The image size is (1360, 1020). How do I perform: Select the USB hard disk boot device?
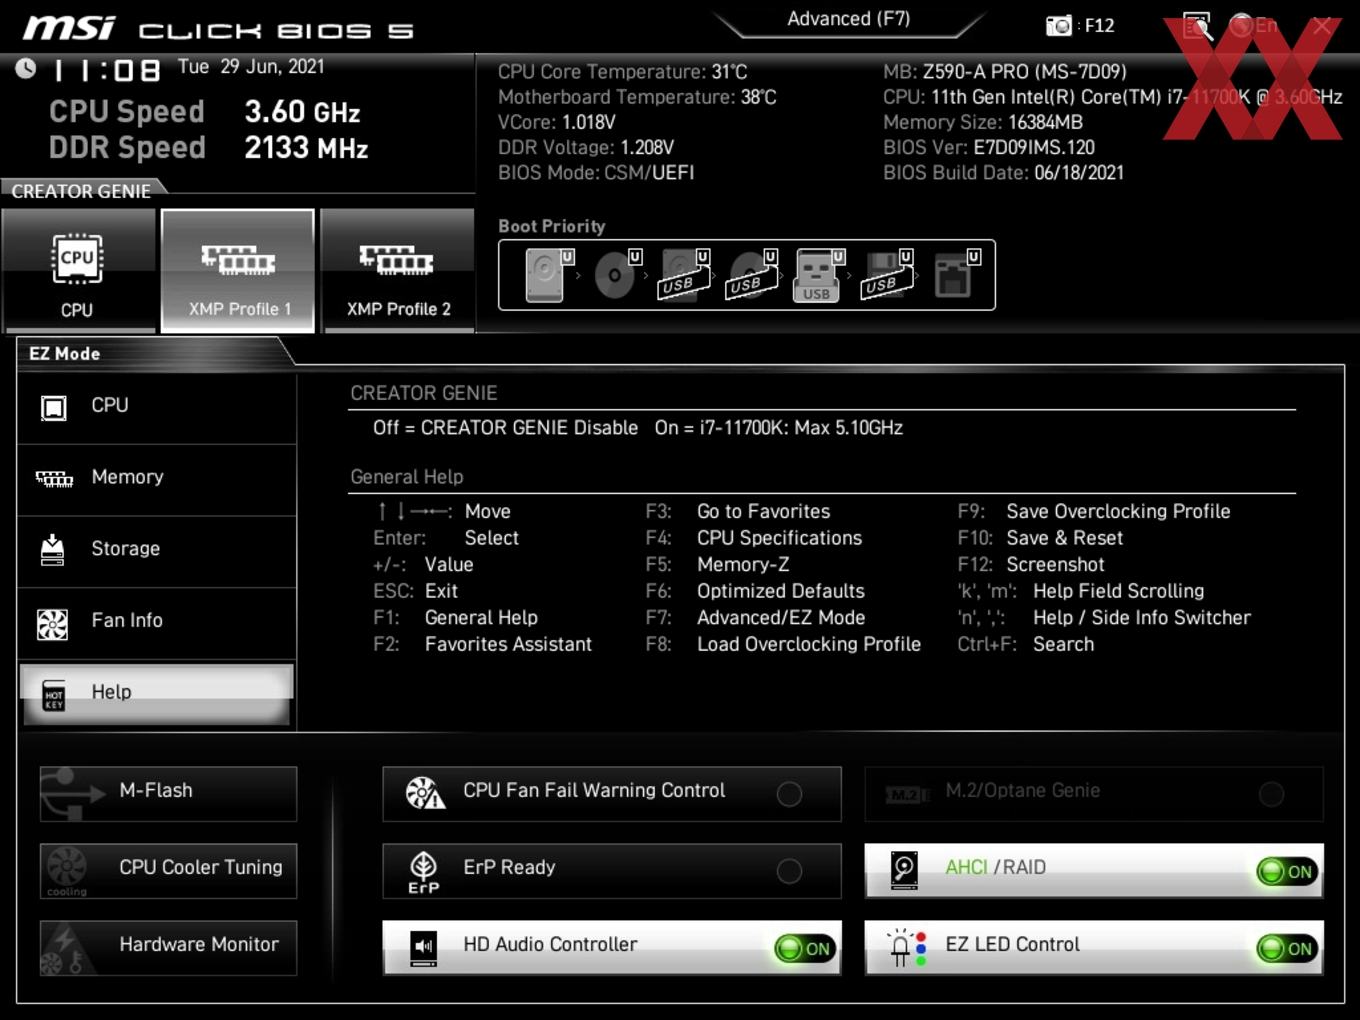click(x=682, y=275)
